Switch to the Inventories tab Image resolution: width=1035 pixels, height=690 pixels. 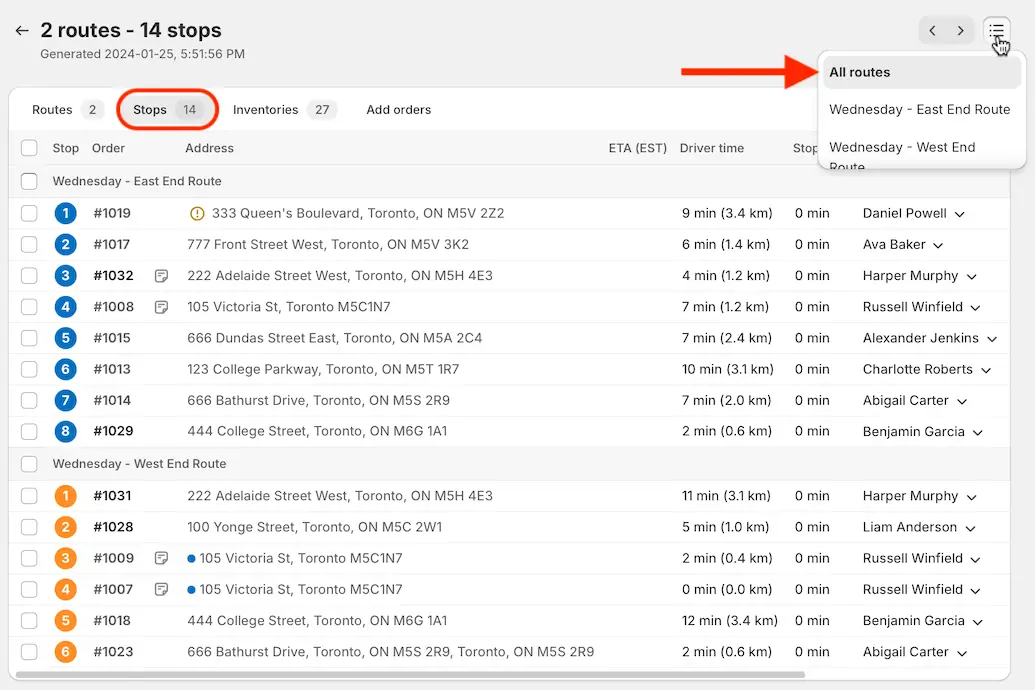pyautogui.click(x=284, y=110)
